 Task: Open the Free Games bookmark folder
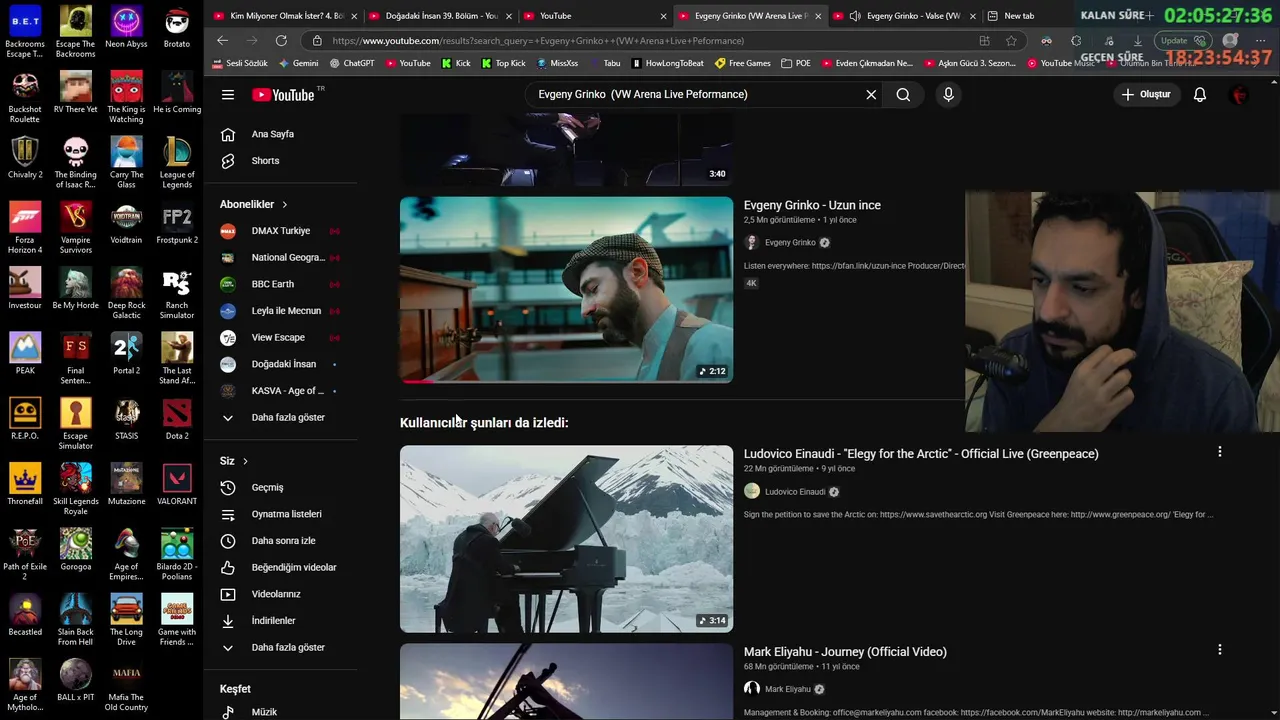pos(742,63)
